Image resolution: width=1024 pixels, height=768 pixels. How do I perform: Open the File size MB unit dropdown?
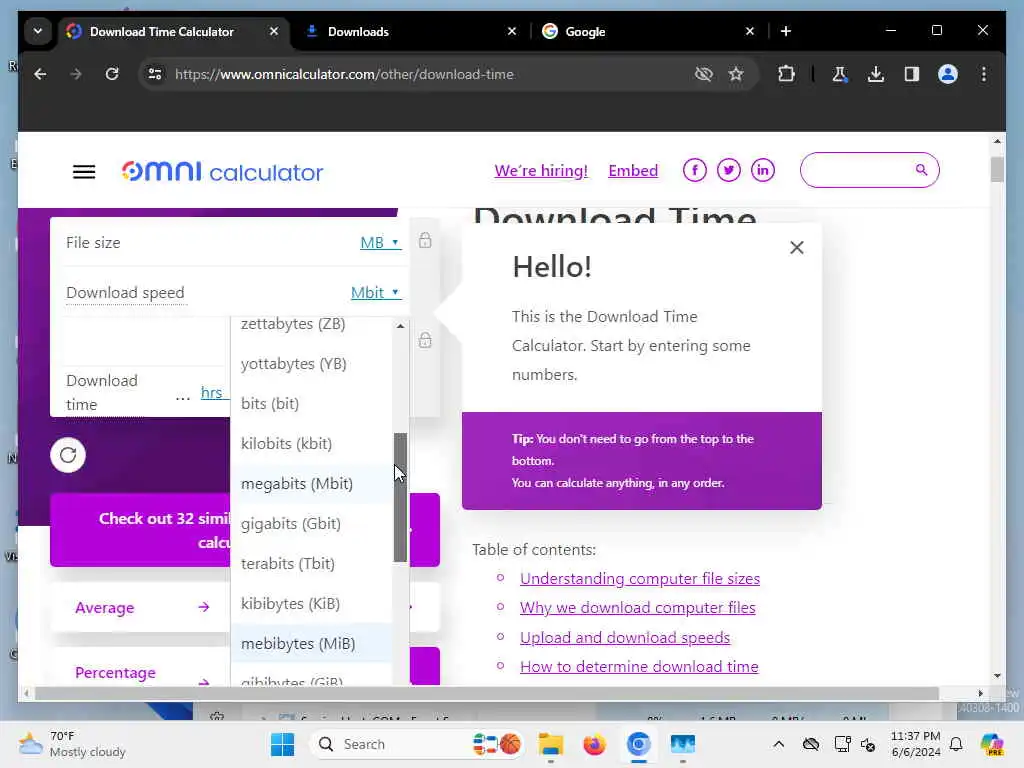(380, 242)
